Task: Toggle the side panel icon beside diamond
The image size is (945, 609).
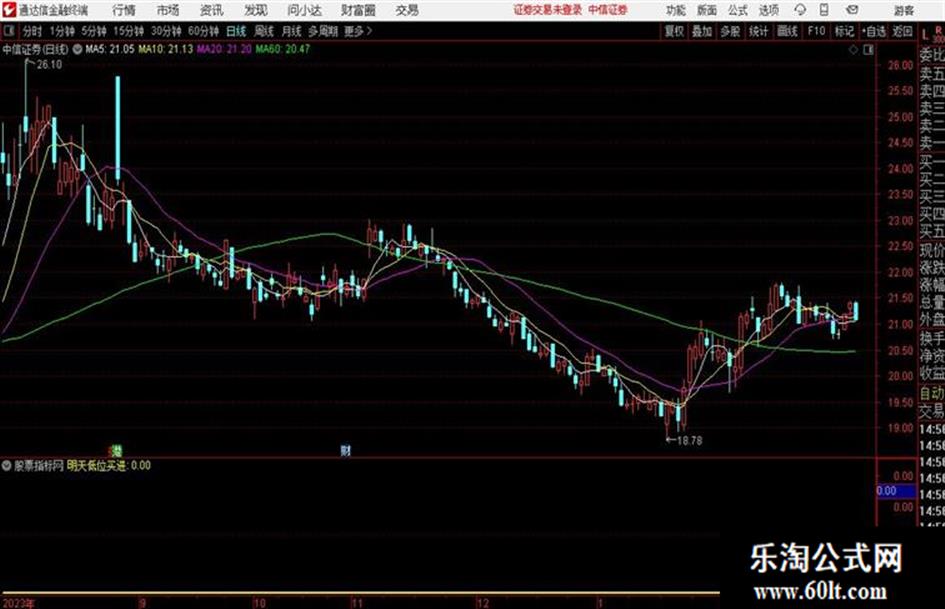Action: coord(868,50)
